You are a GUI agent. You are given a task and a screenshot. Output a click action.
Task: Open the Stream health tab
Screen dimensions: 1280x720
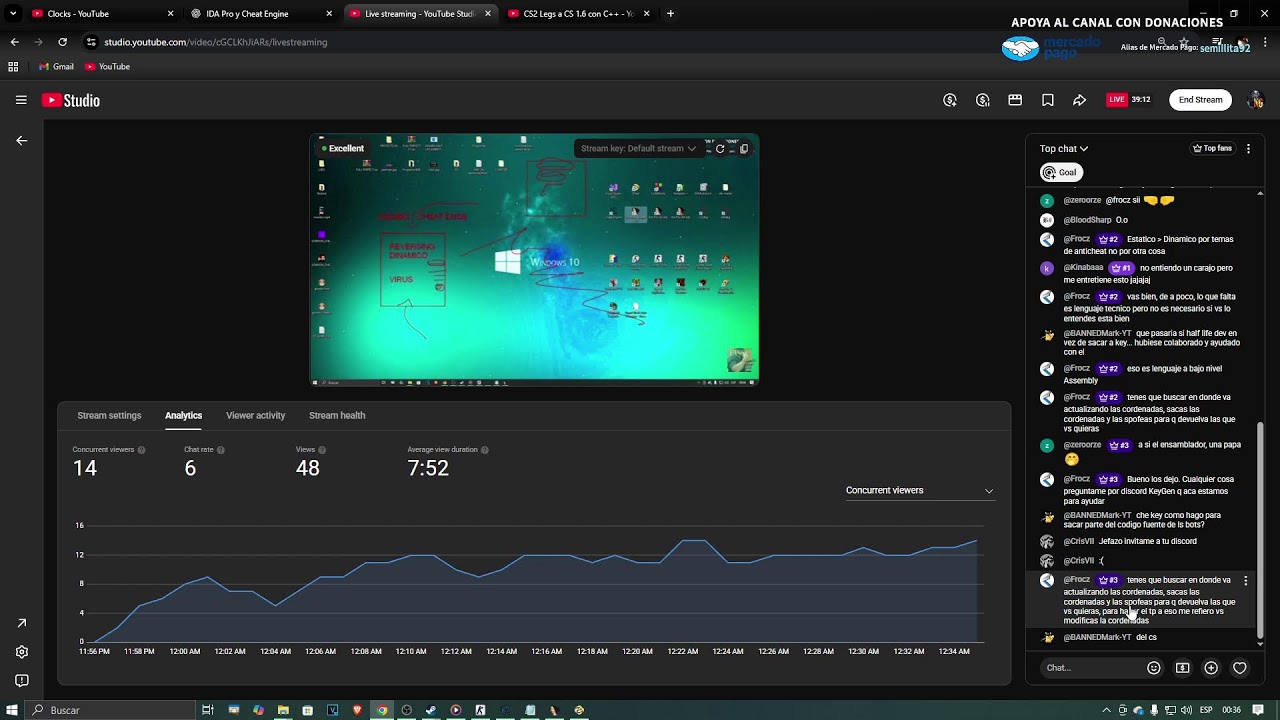(337, 415)
